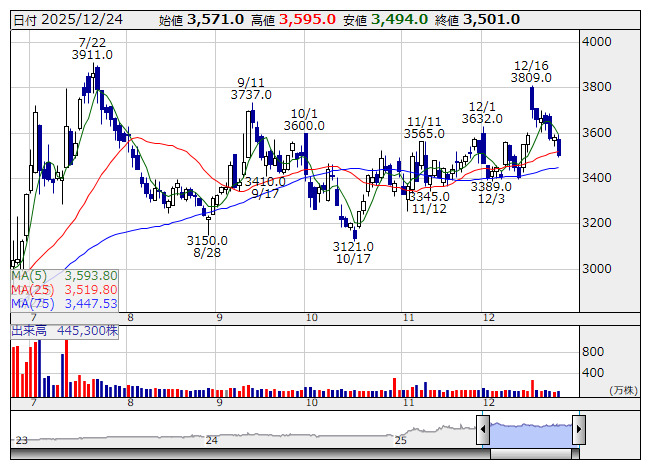
Task: Click the 高値 value 3,595.0
Action: coord(306,19)
